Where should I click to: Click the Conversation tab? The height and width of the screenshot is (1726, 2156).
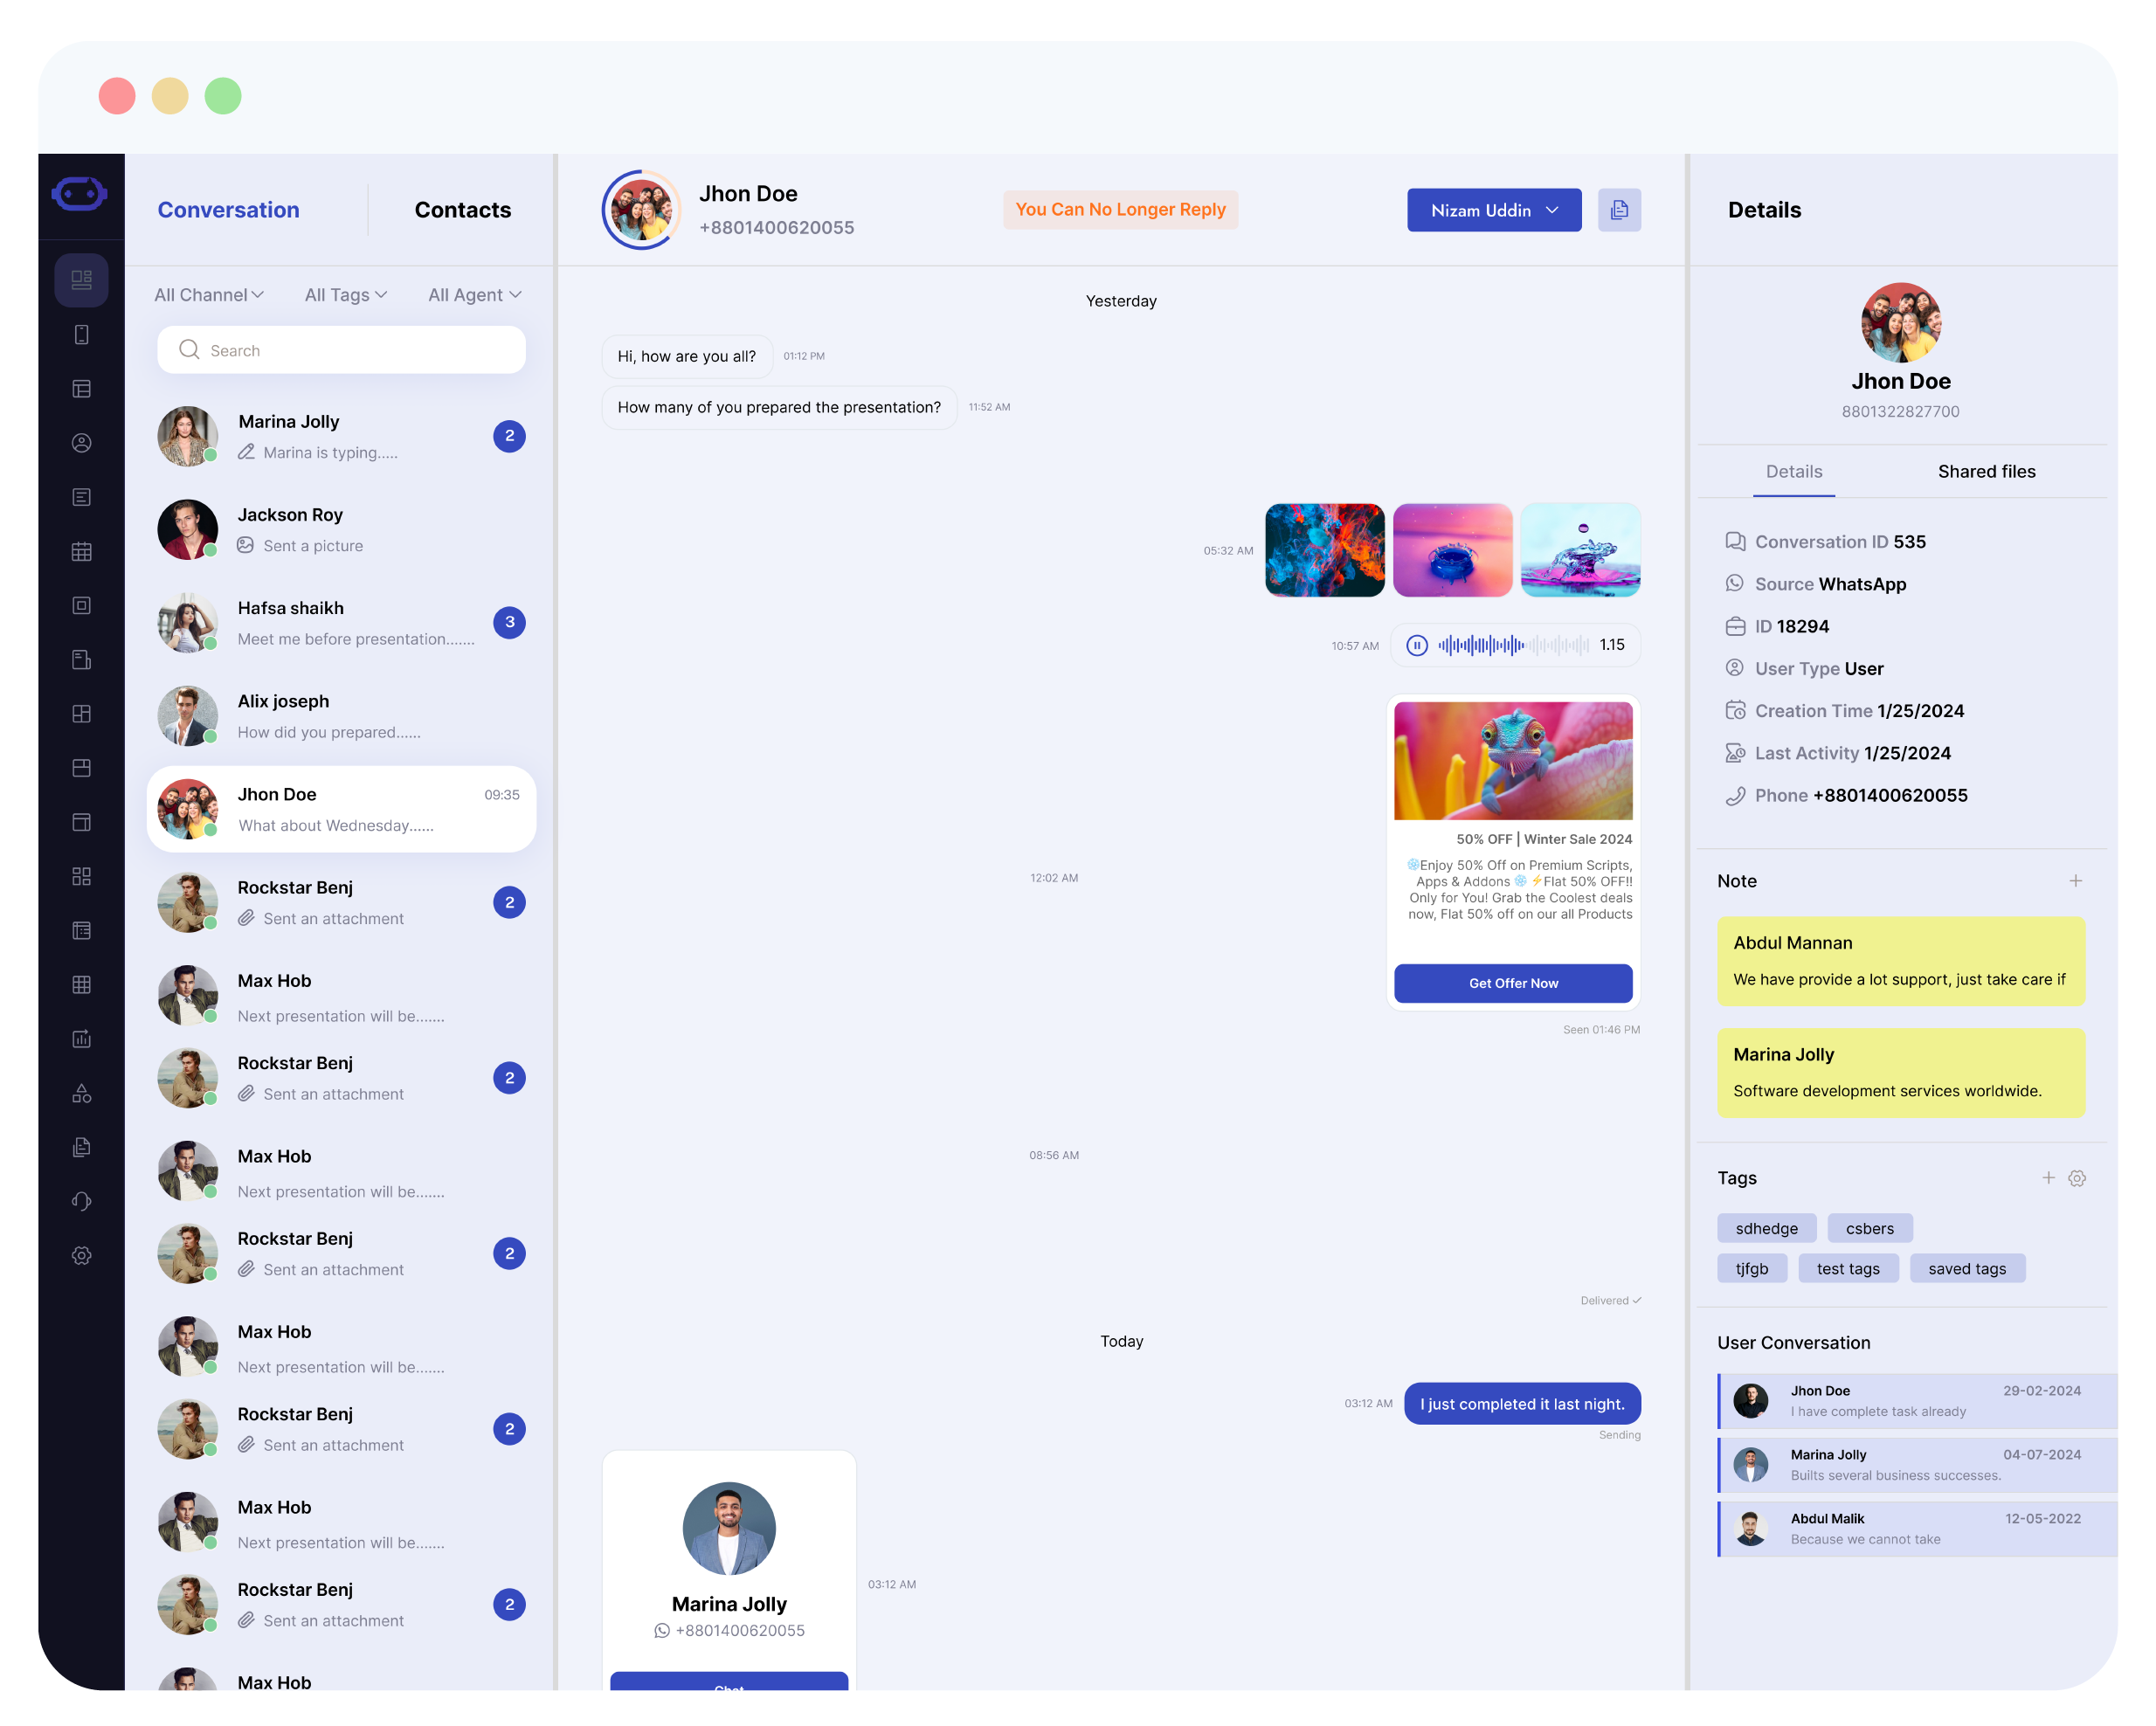[x=227, y=210]
